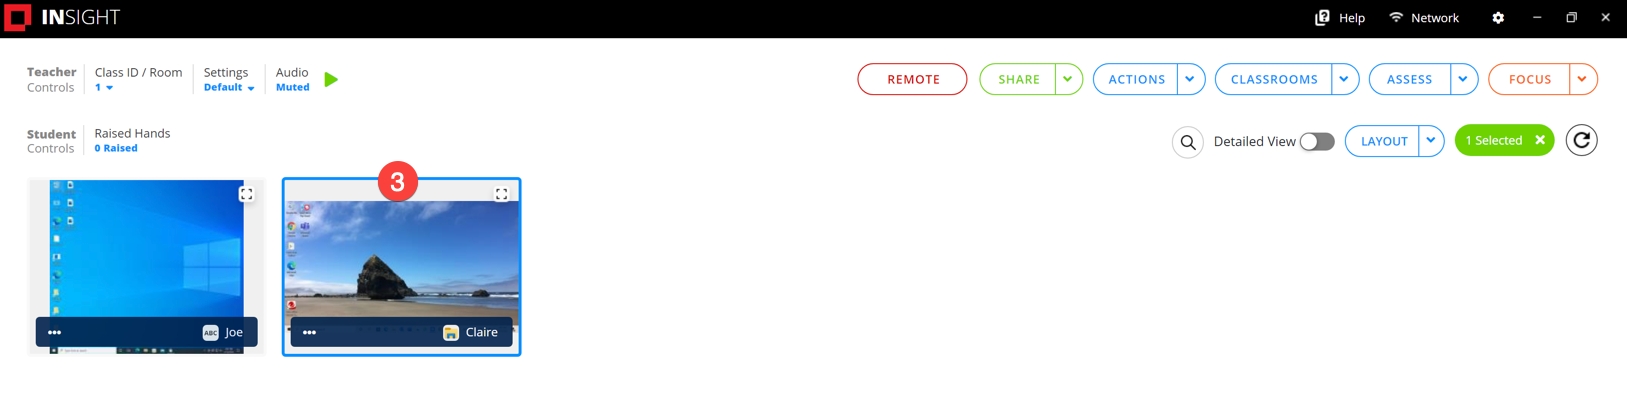Click the green audio play icon
The image size is (1627, 414).
pyautogui.click(x=331, y=79)
